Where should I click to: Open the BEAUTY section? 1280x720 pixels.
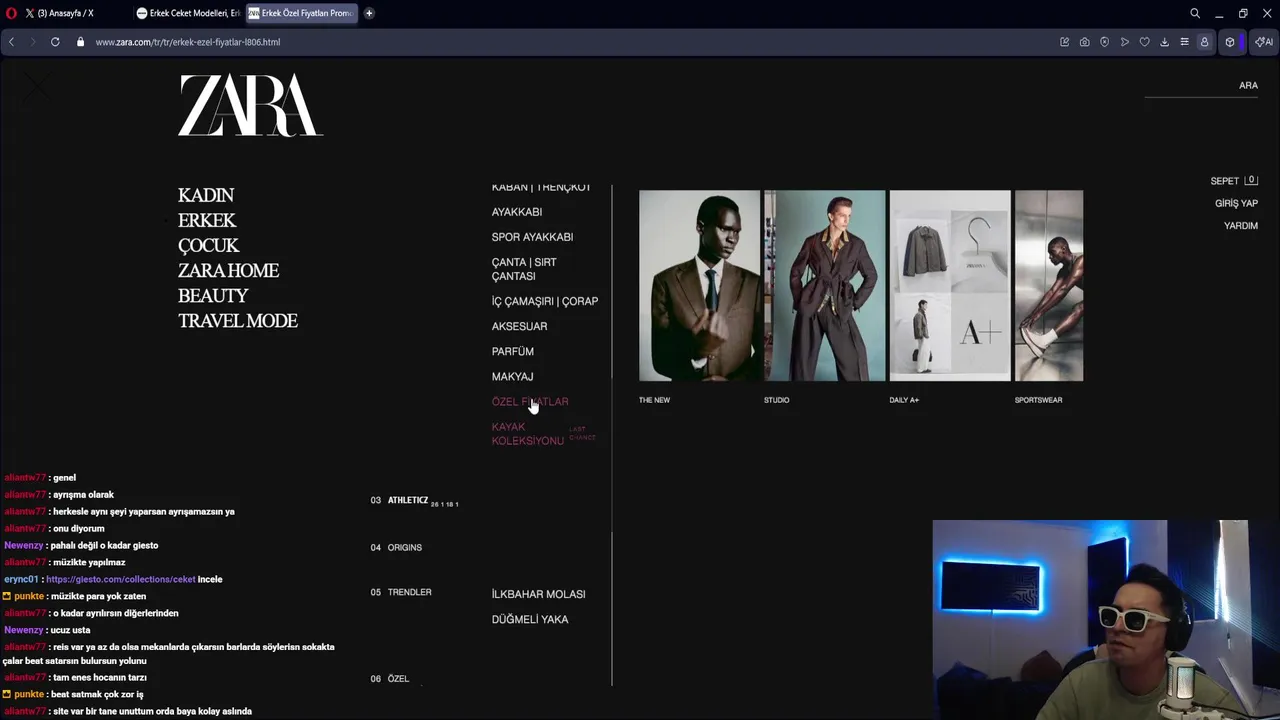click(213, 295)
